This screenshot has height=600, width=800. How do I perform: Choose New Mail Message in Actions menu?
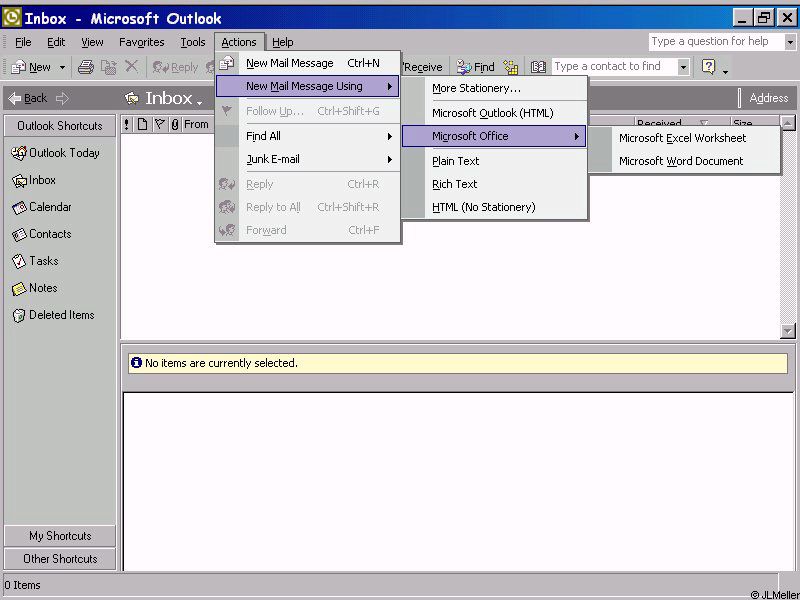pos(308,63)
